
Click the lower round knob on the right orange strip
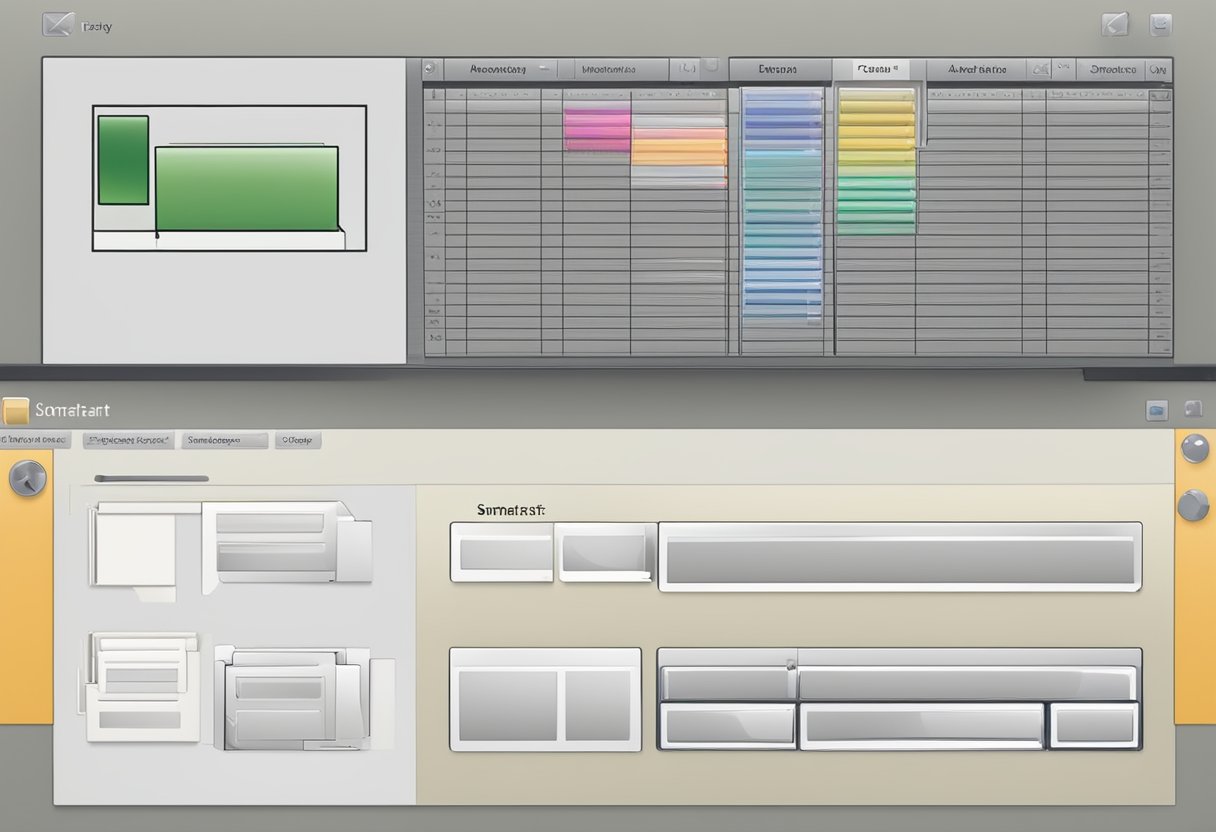(1193, 505)
